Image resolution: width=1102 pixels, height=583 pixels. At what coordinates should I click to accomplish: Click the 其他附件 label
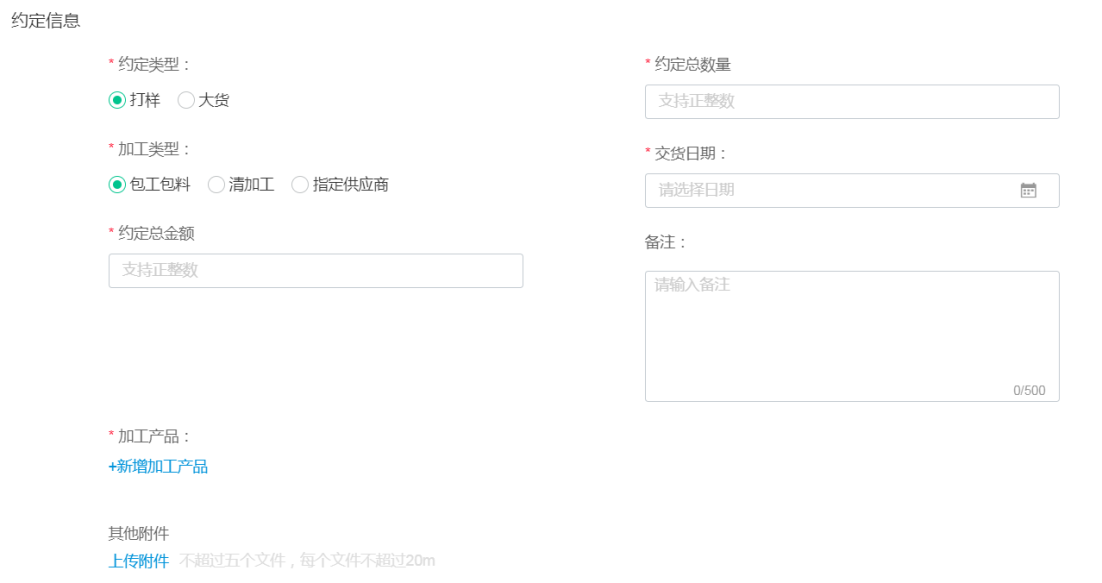click(138, 534)
